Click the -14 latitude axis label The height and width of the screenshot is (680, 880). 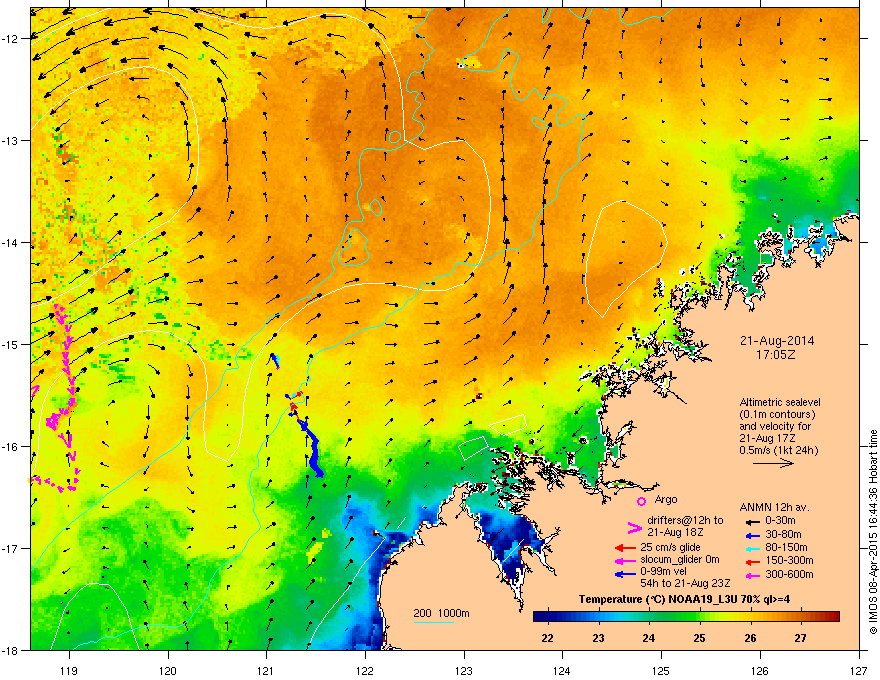pos(11,243)
